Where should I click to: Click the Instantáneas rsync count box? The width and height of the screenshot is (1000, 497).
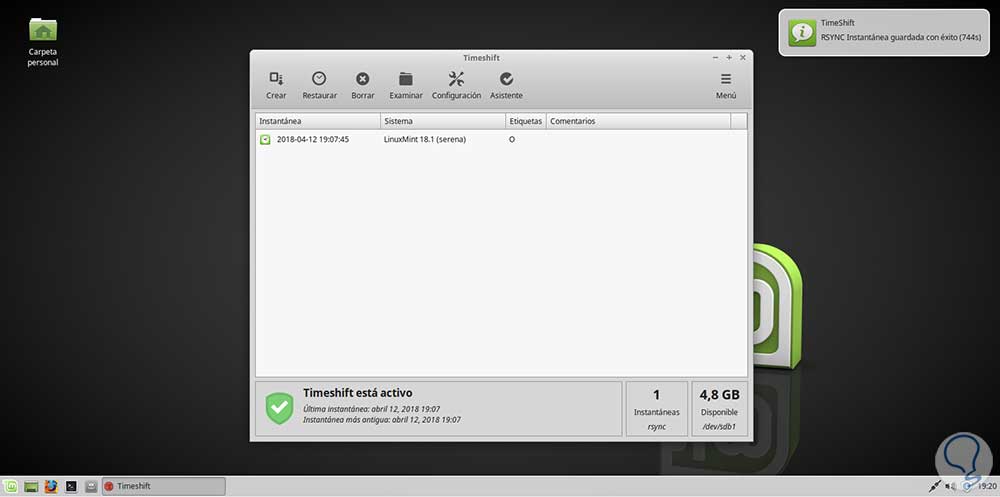click(x=656, y=409)
